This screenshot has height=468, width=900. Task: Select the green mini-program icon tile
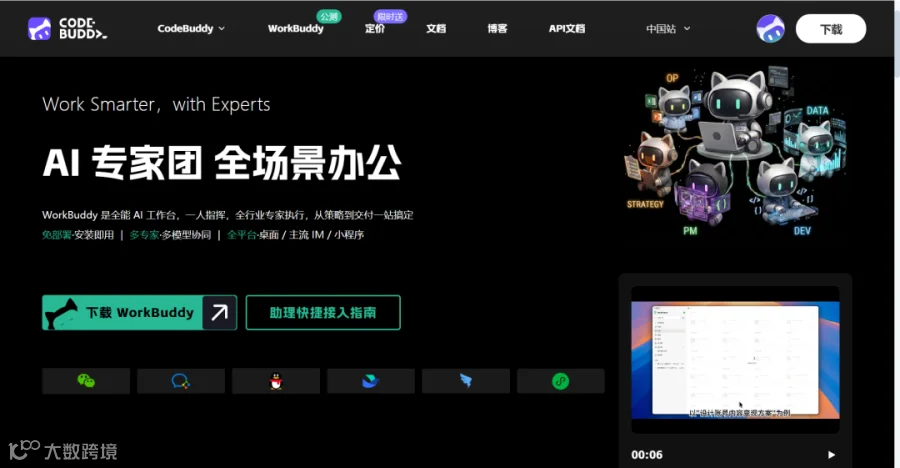coord(561,381)
